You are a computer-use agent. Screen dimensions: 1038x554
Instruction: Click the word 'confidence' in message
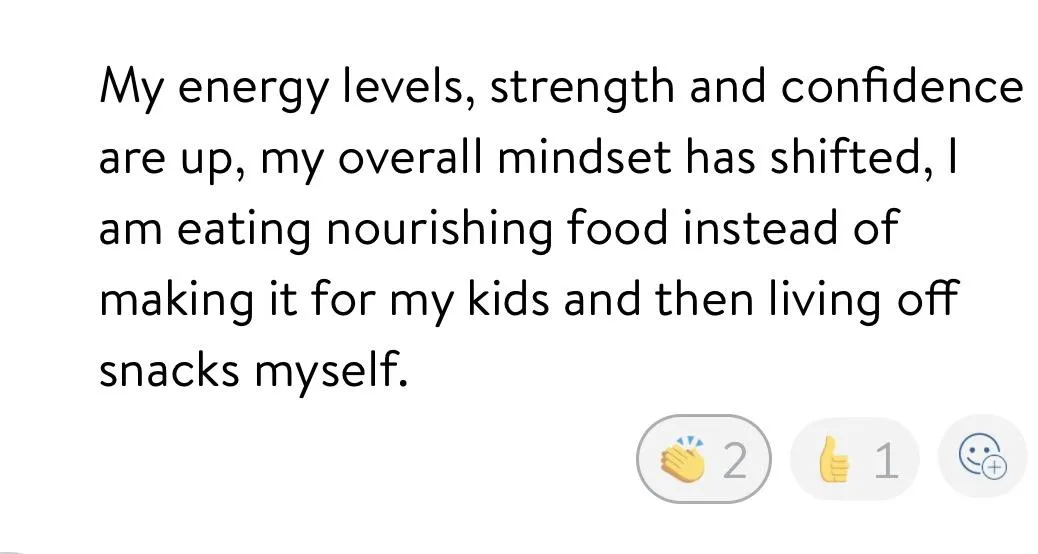click(x=901, y=88)
